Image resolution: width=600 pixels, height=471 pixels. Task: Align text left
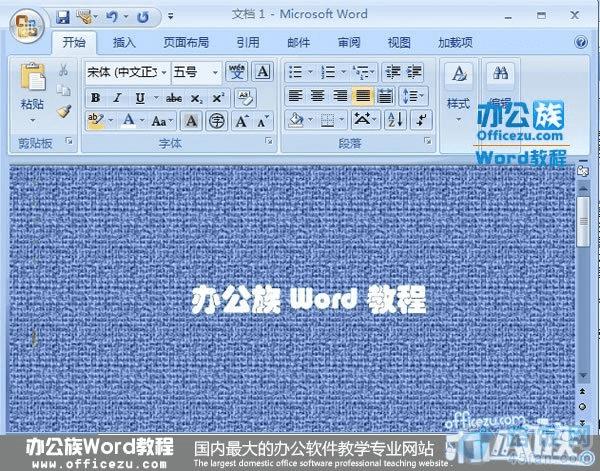click(x=295, y=96)
